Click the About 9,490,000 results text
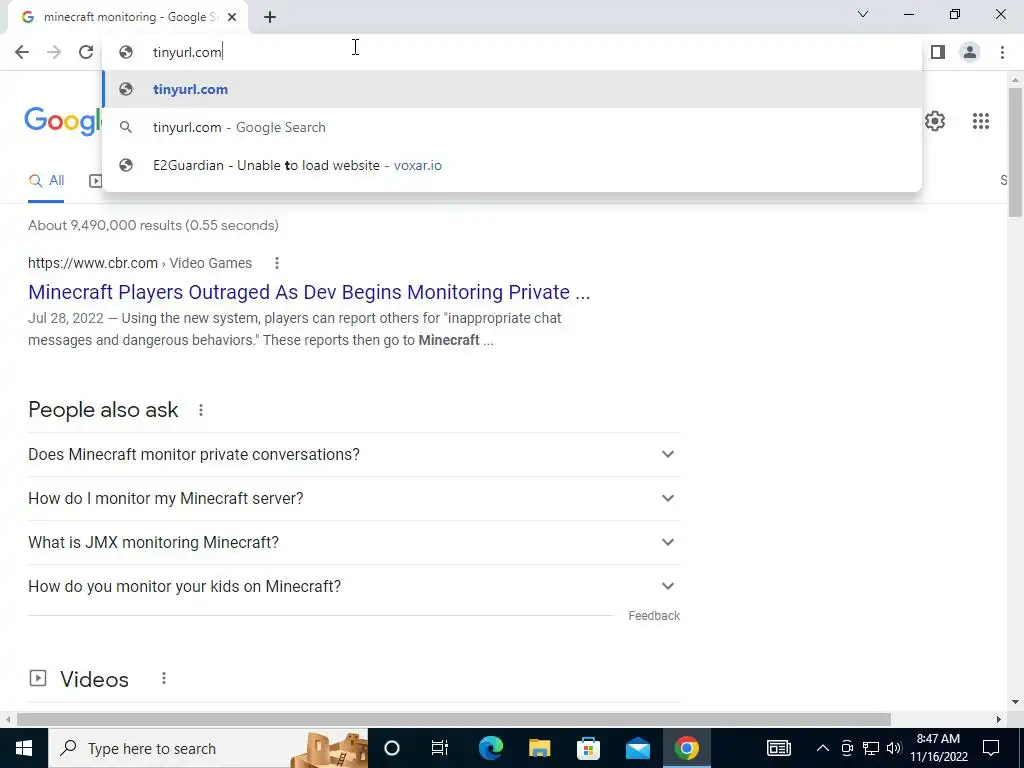The width and height of the screenshot is (1024, 768). tap(153, 225)
